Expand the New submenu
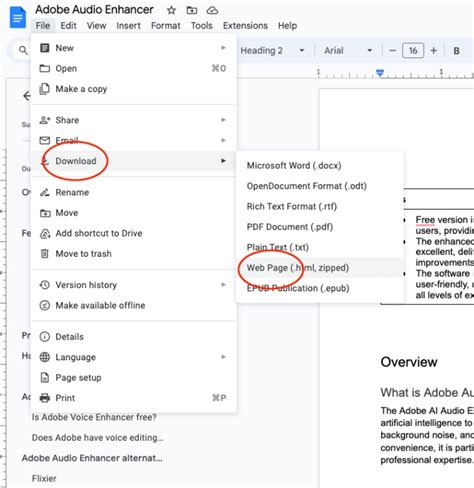This screenshot has height=488, width=474. (134, 48)
